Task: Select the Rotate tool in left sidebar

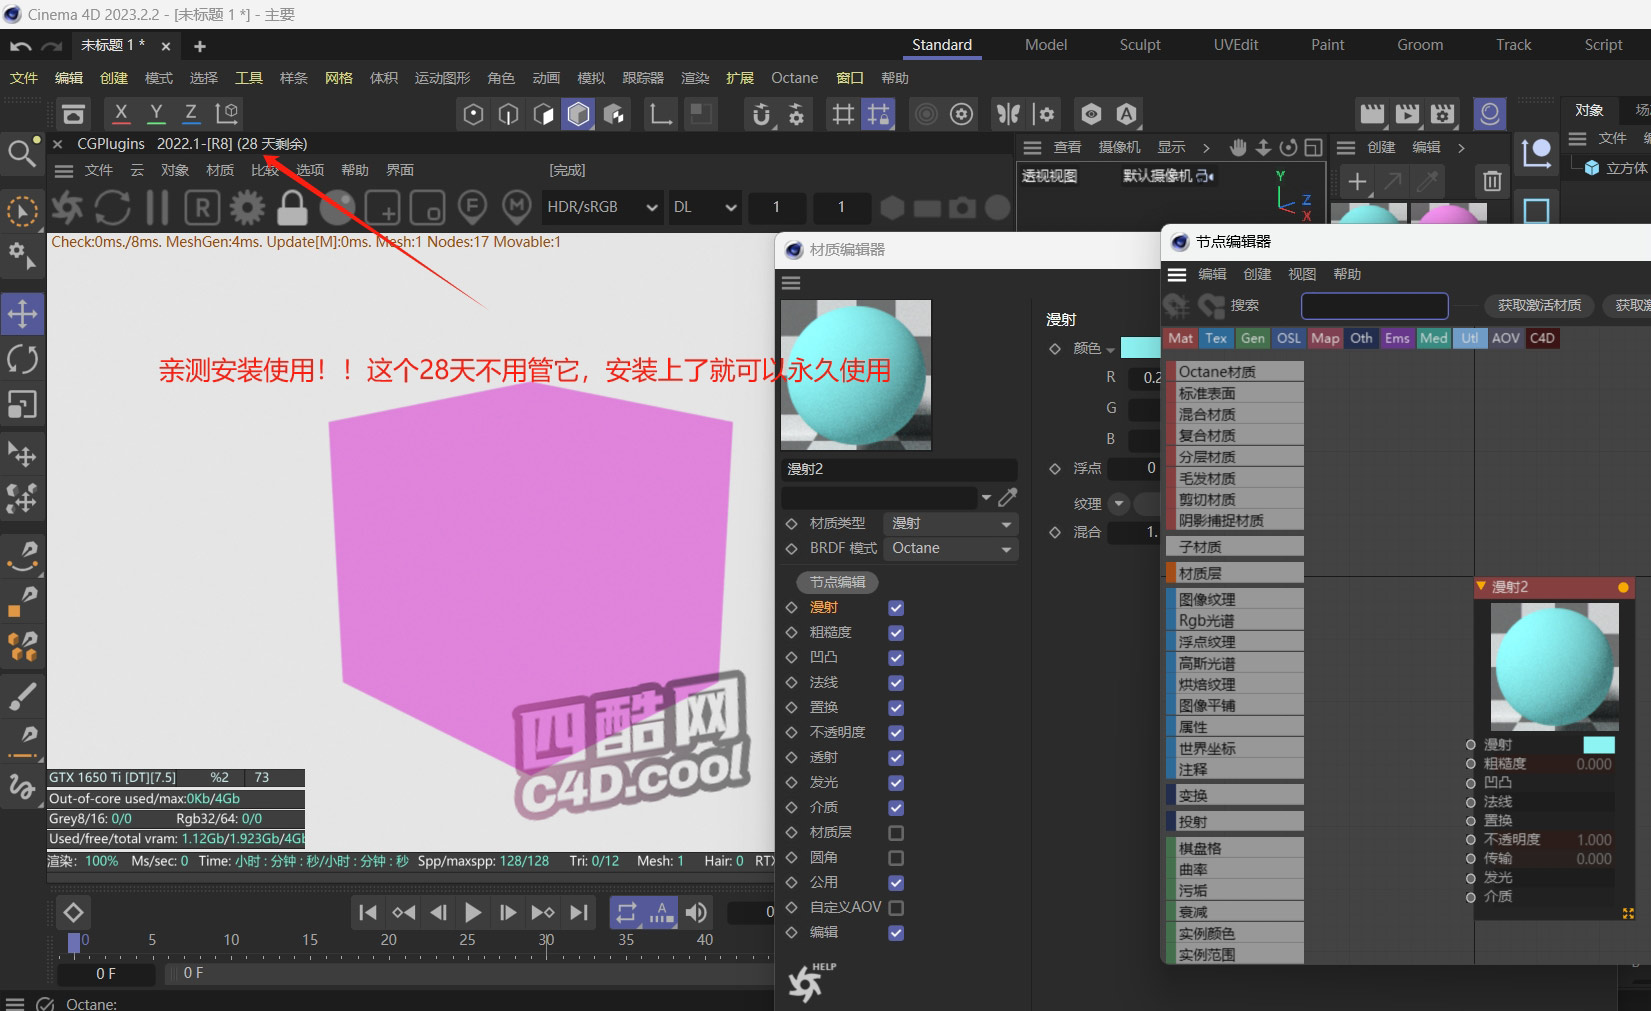Action: tap(22, 359)
